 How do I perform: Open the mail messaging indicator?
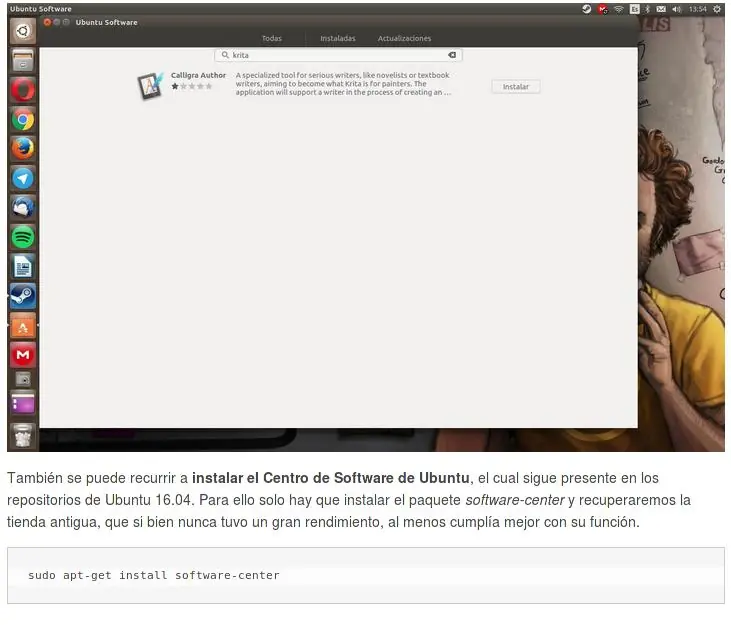click(661, 9)
